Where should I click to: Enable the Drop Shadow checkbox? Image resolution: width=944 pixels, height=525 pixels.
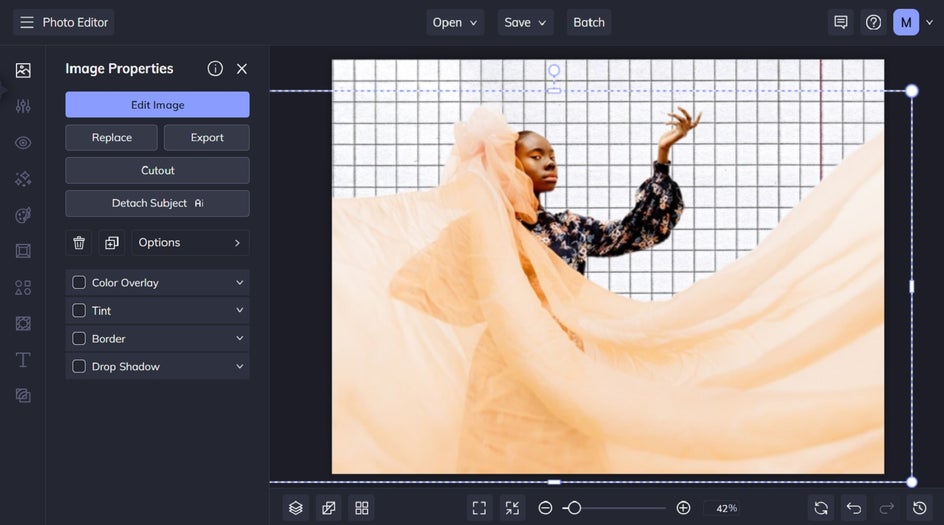pos(79,367)
